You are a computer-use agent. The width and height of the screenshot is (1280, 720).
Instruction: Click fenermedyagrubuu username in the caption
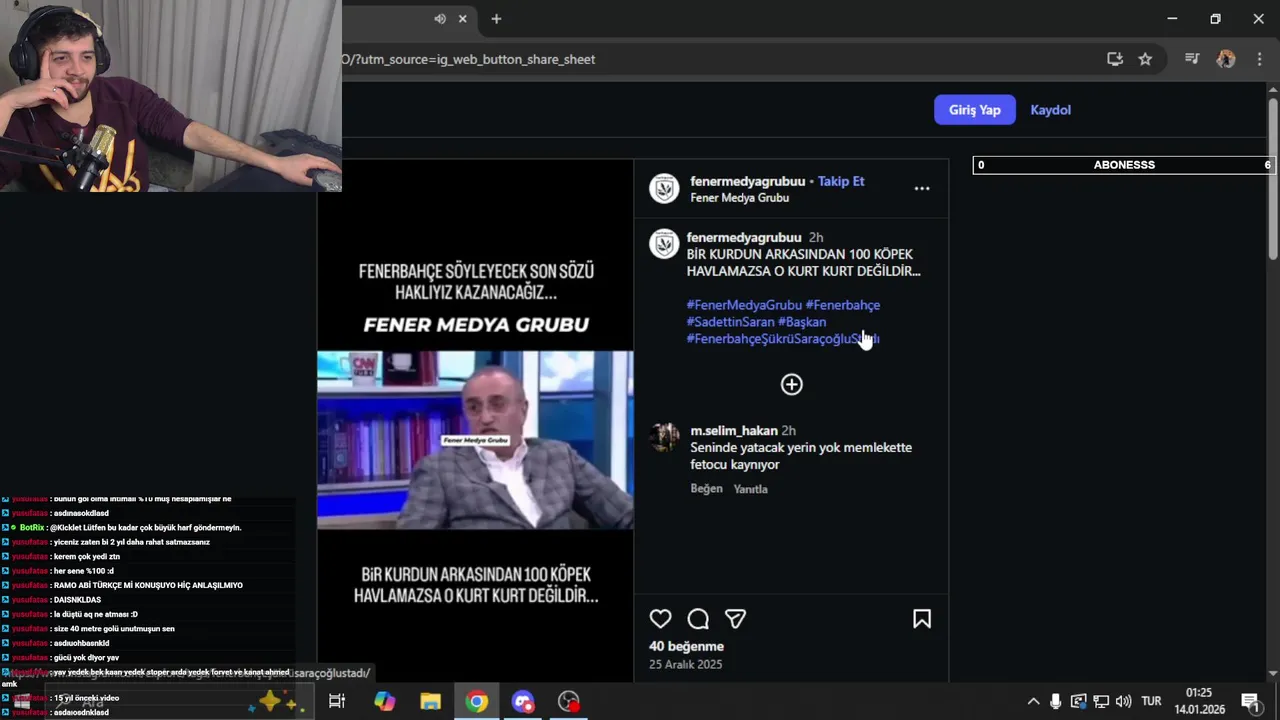point(744,237)
